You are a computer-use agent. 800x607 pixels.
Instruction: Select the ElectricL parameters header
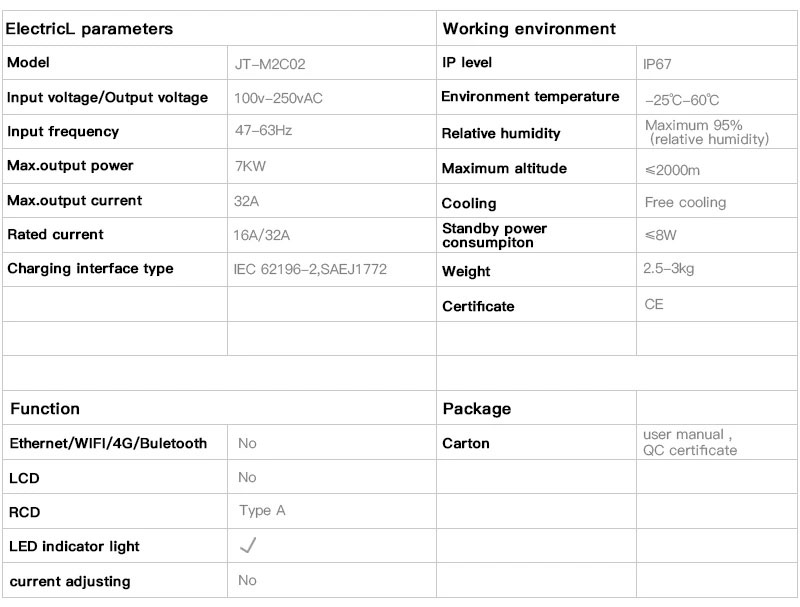(x=89, y=29)
